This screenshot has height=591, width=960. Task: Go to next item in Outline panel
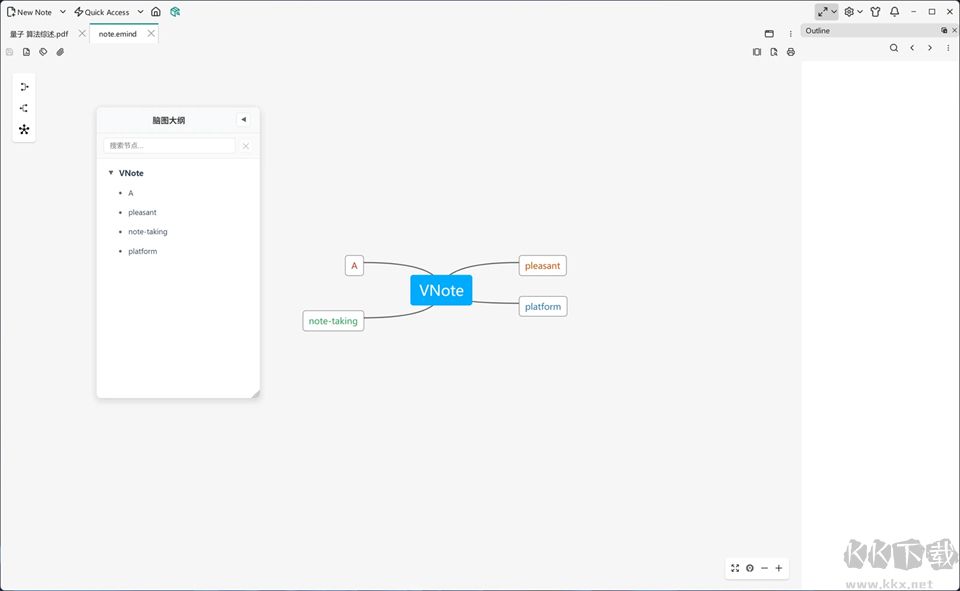pyautogui.click(x=930, y=48)
